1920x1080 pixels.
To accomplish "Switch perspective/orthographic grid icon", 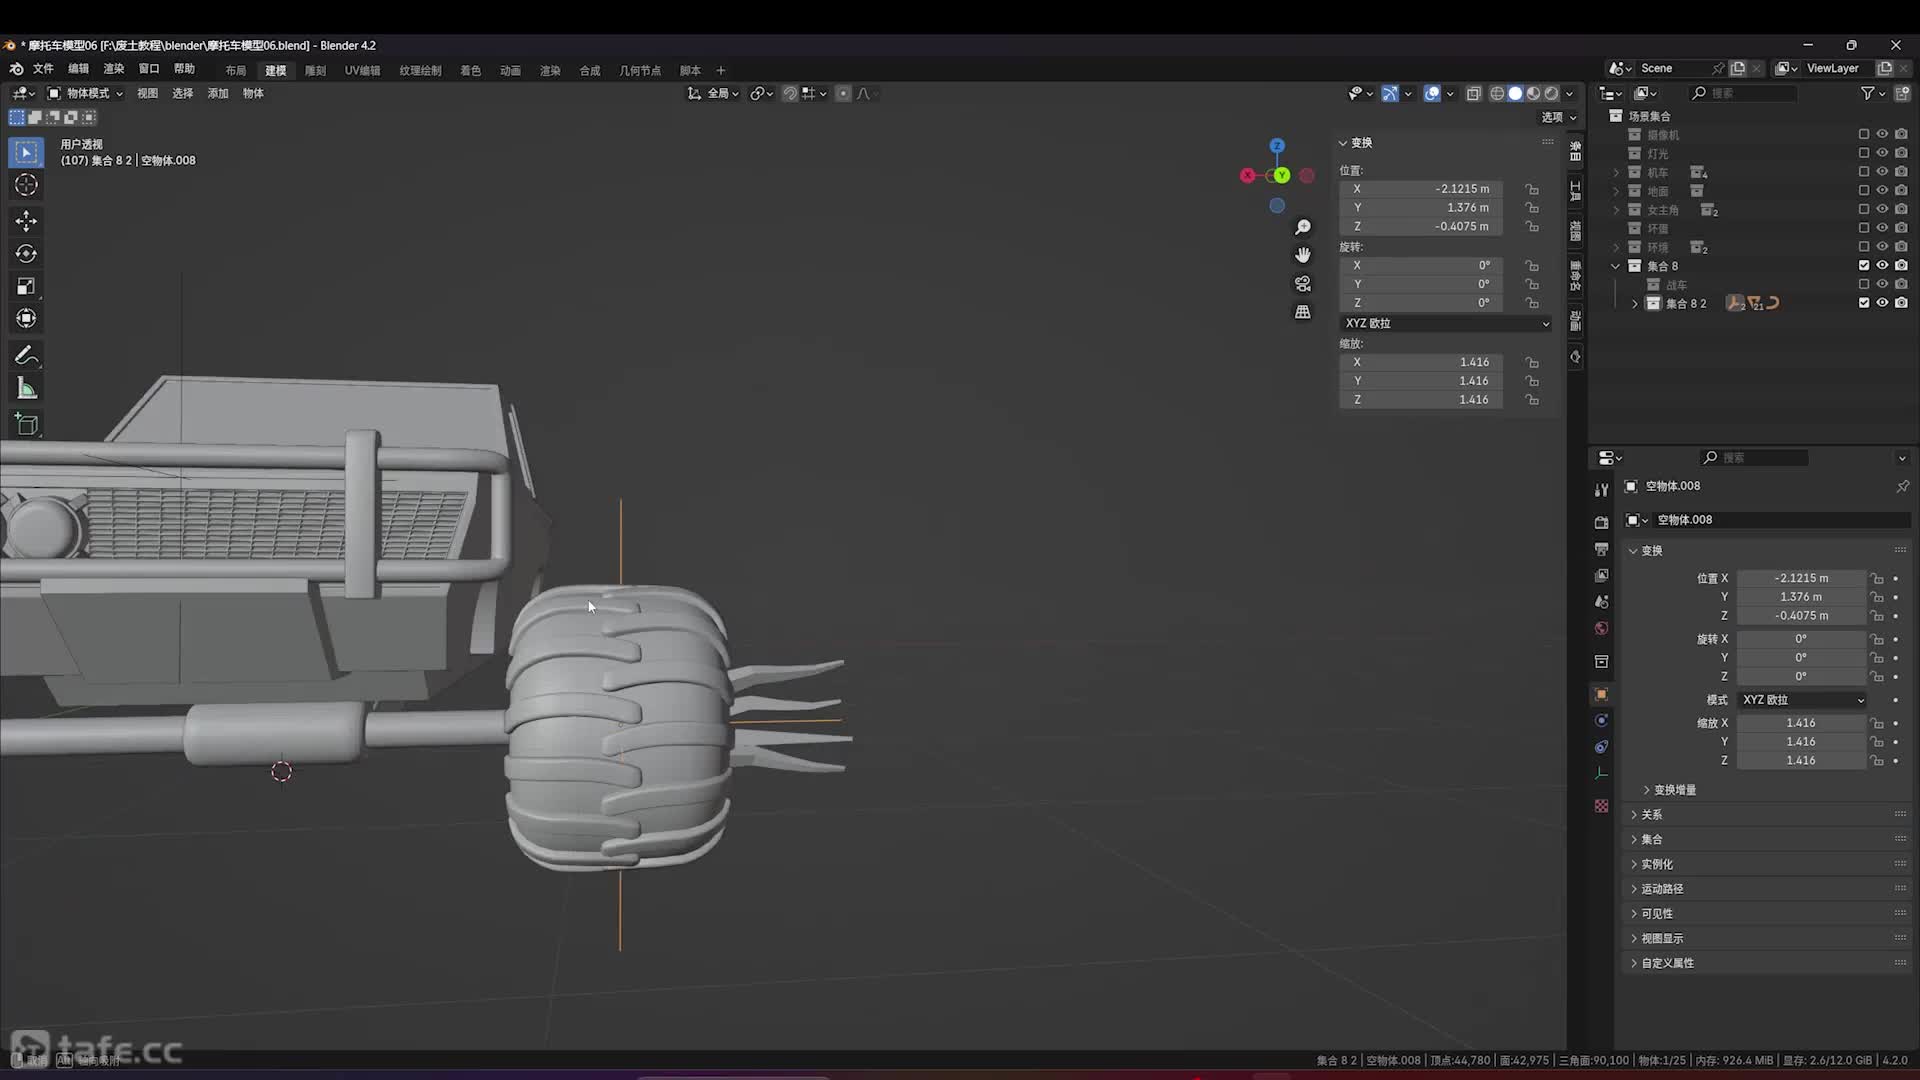I will [x=1303, y=312].
